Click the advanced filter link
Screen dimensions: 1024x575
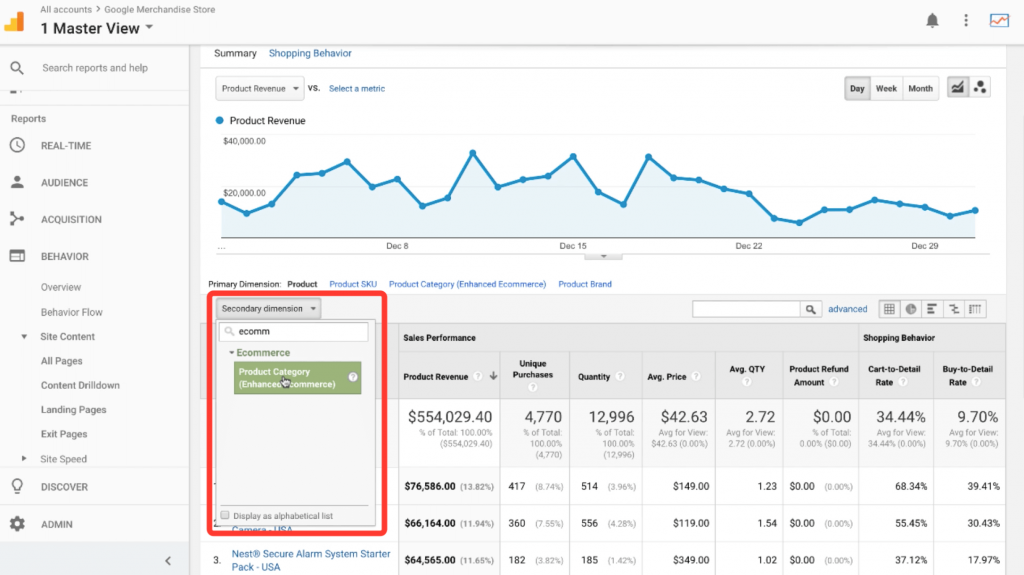[x=848, y=309]
